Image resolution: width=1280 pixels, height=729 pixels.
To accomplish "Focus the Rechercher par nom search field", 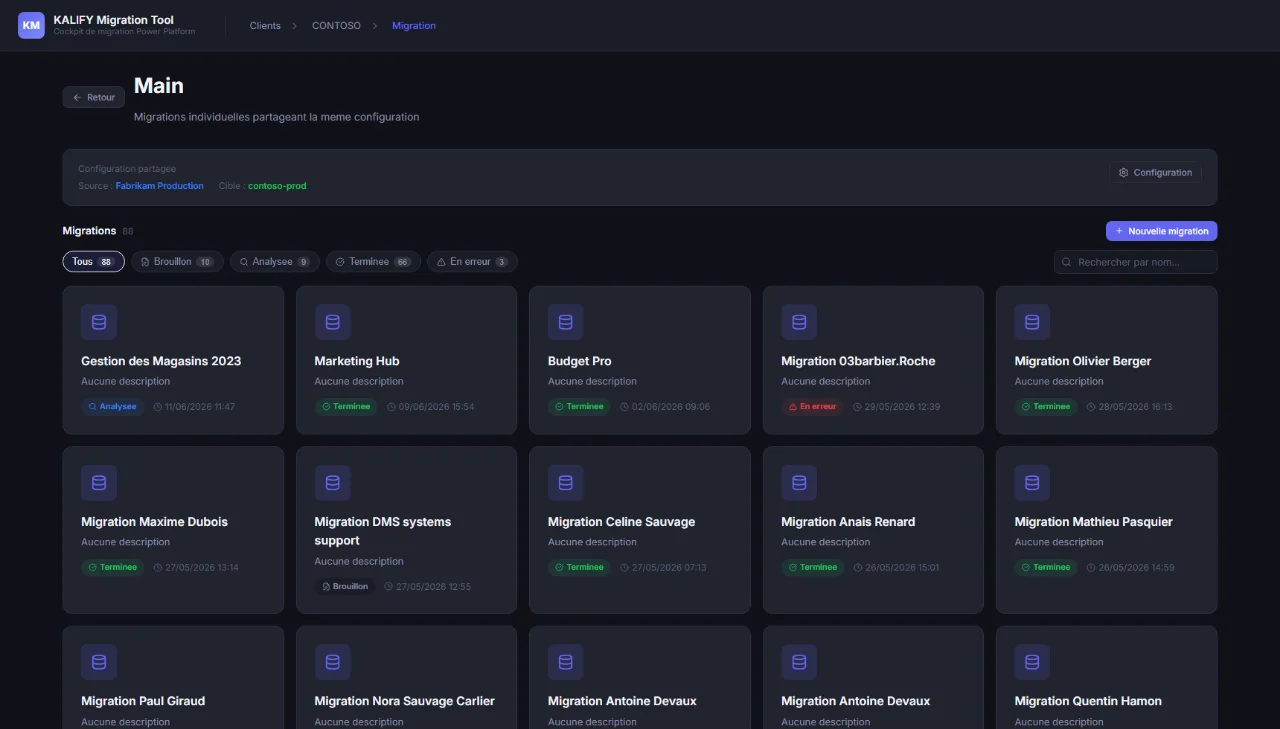I will click(1135, 262).
